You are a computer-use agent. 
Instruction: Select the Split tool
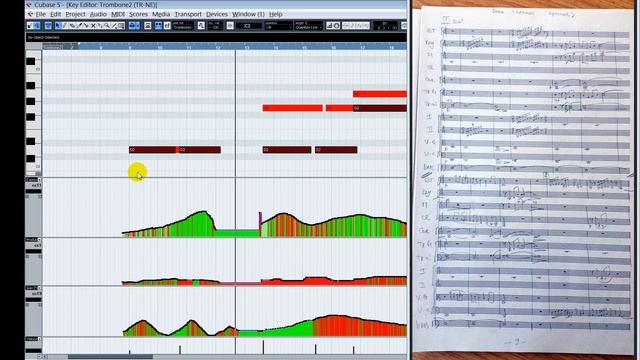pyautogui.click(x=86, y=26)
